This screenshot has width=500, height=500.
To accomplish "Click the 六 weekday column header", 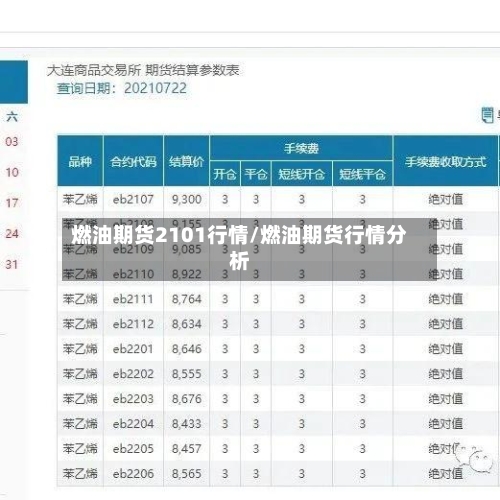I will [12, 117].
